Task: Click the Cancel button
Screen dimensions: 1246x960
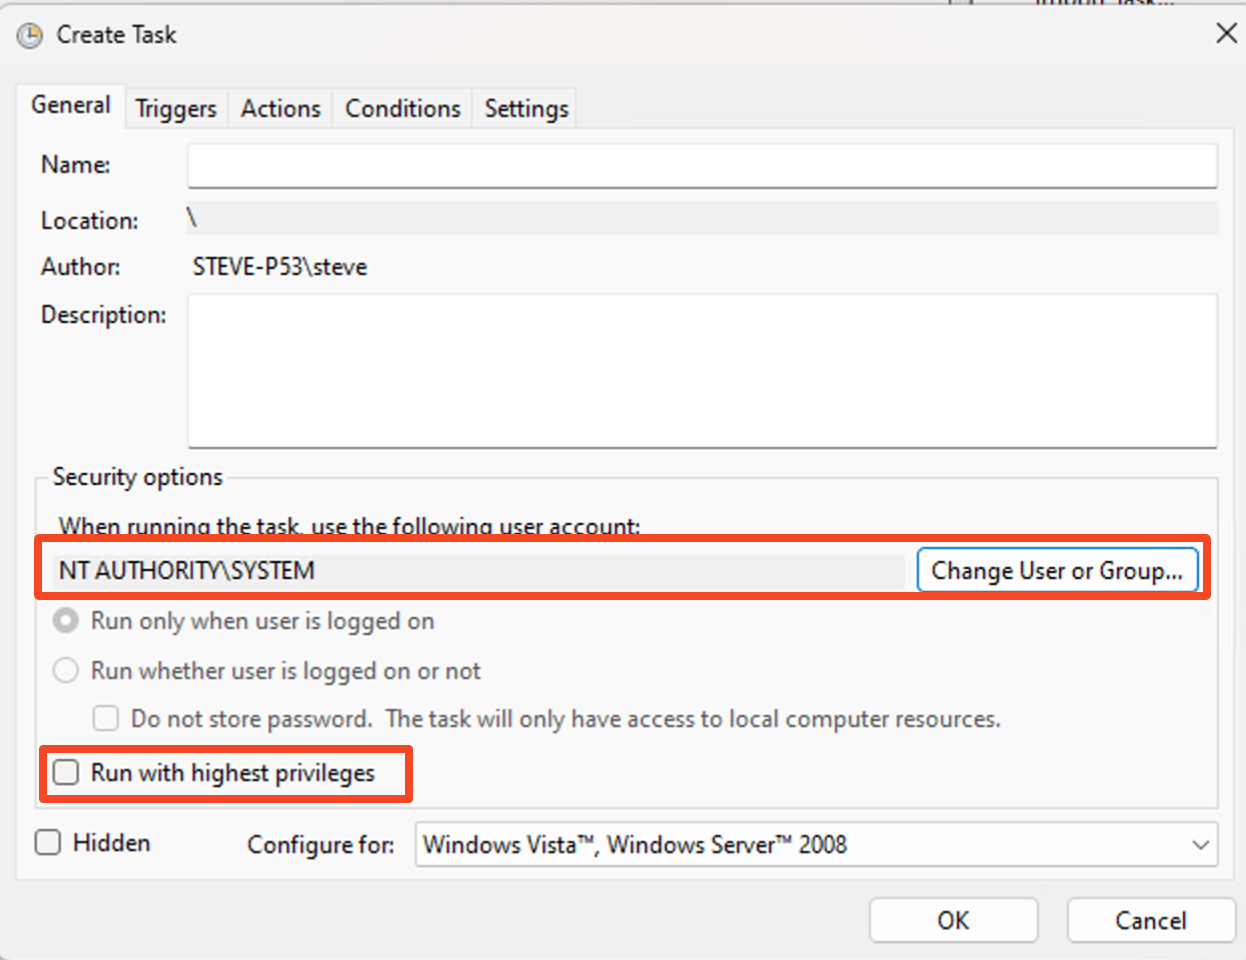Action: coord(1150,920)
